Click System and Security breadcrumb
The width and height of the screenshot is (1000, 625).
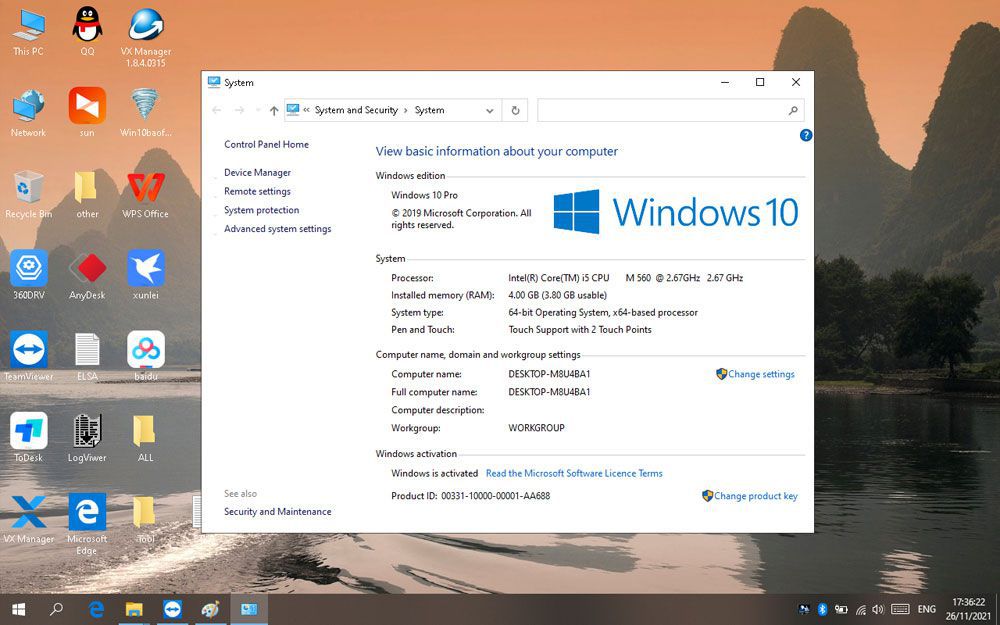pos(356,110)
